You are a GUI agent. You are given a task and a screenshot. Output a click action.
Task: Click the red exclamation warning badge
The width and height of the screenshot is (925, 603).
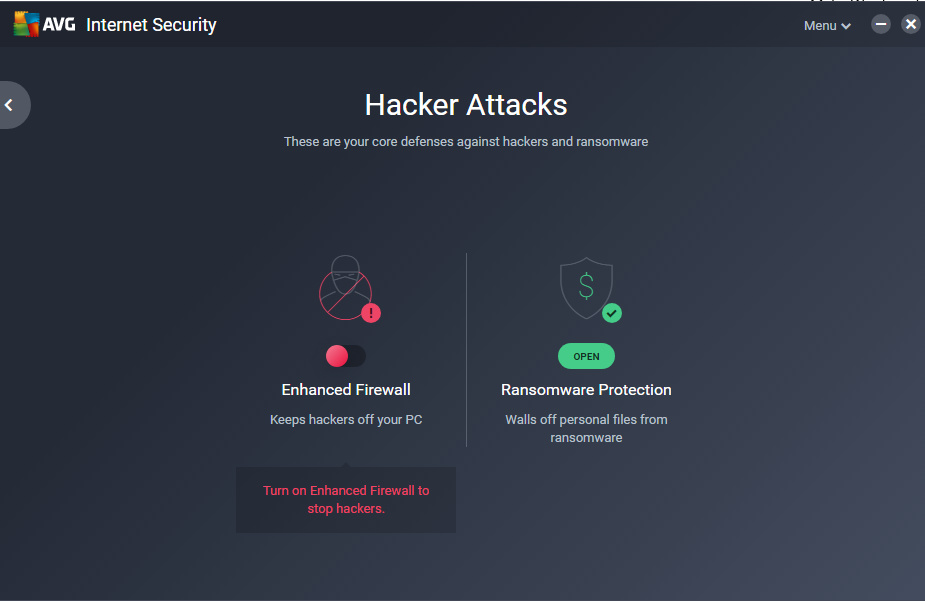click(x=371, y=313)
